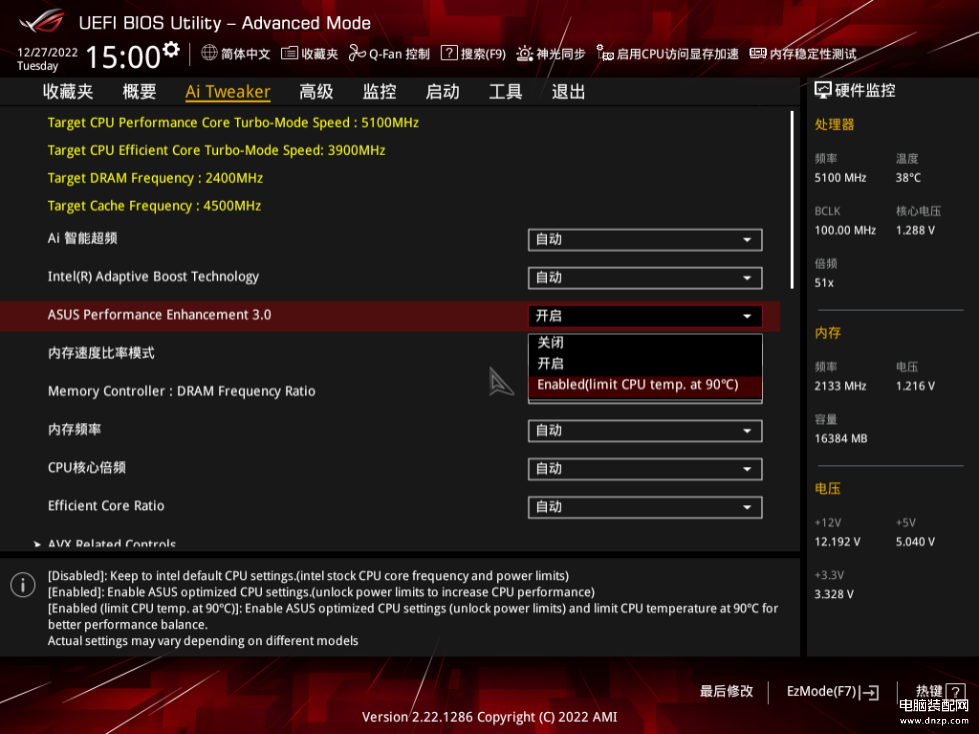Click the 5100 MHz processor frequency value

click(840, 178)
